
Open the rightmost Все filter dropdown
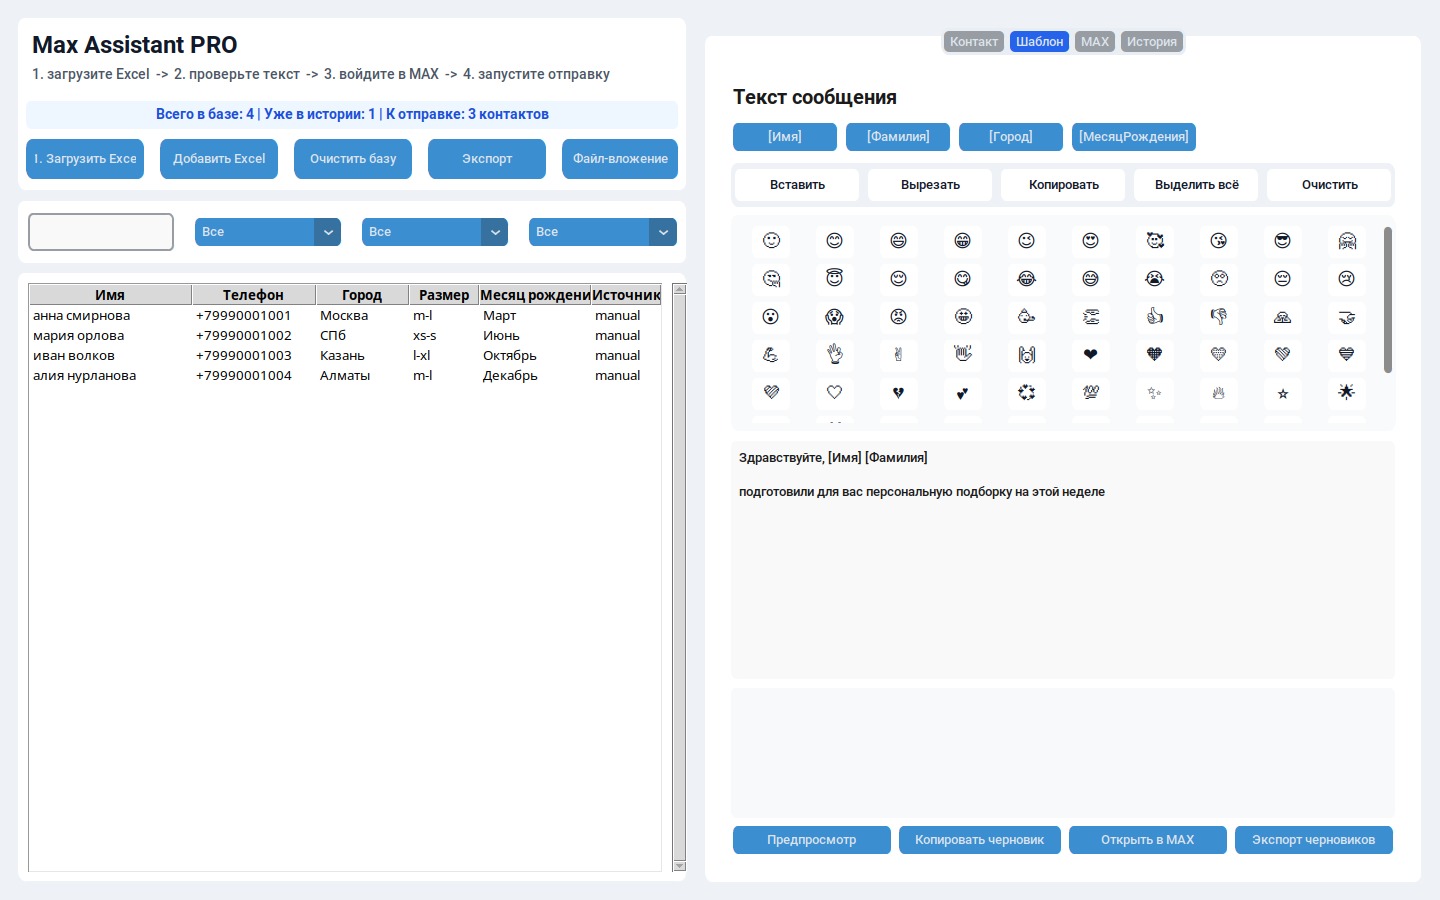[603, 232]
